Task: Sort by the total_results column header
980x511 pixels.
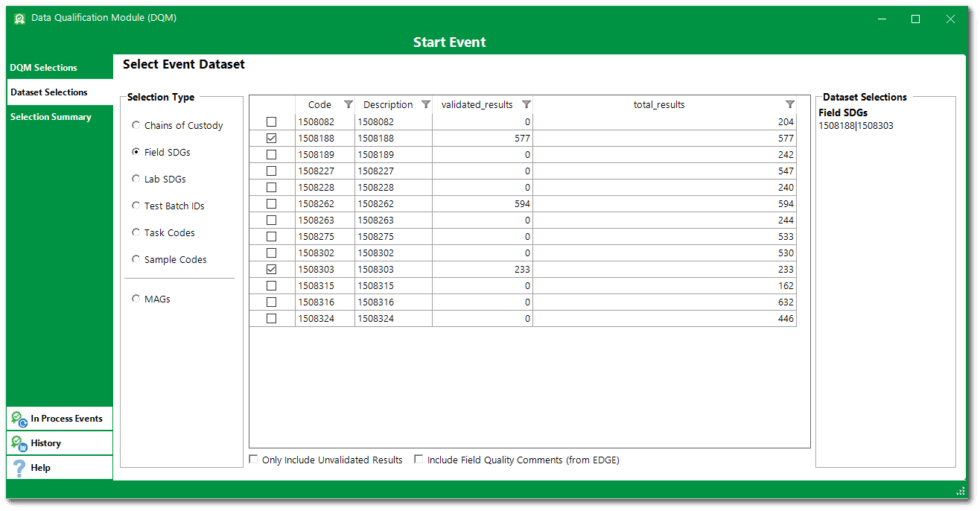Action: 658,104
